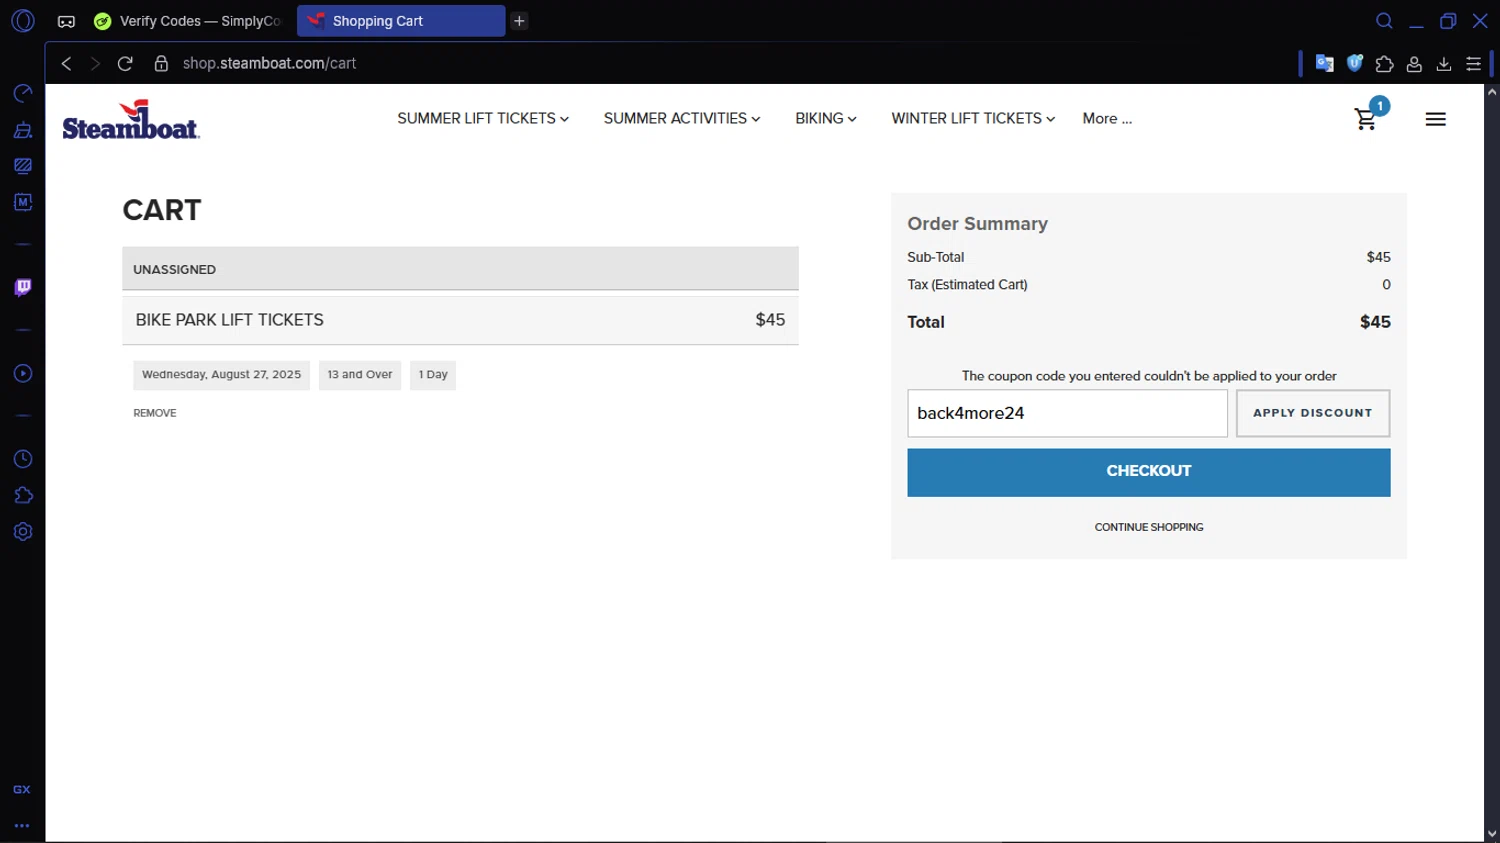Viewport: 1500px width, 843px height.
Task: Click the Unassigned header row
Action: (460, 269)
